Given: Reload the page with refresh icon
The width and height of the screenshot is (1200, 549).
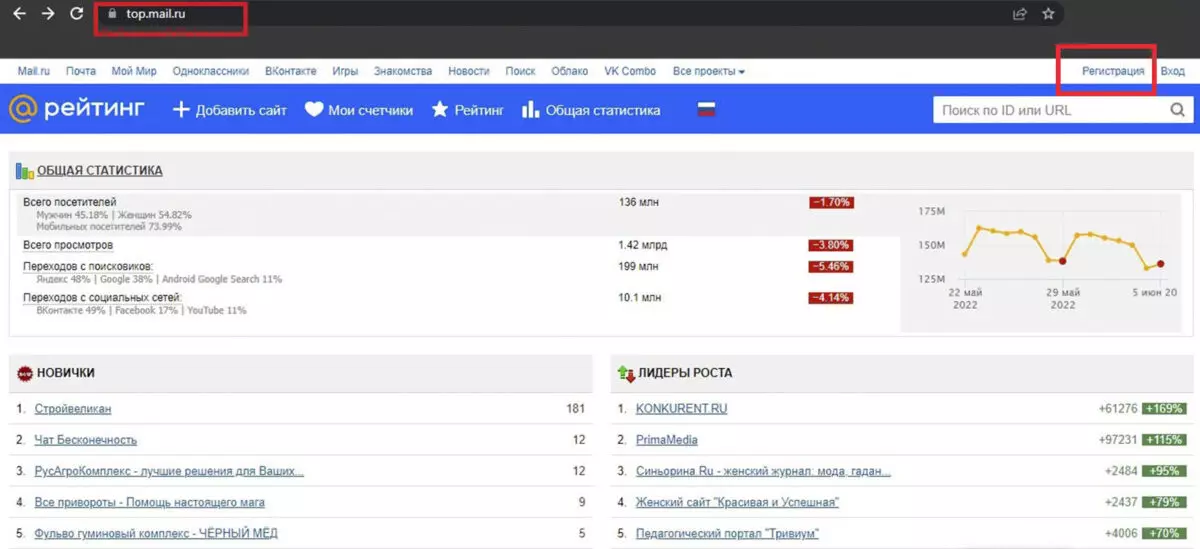Looking at the screenshot, I should pyautogui.click(x=77, y=14).
